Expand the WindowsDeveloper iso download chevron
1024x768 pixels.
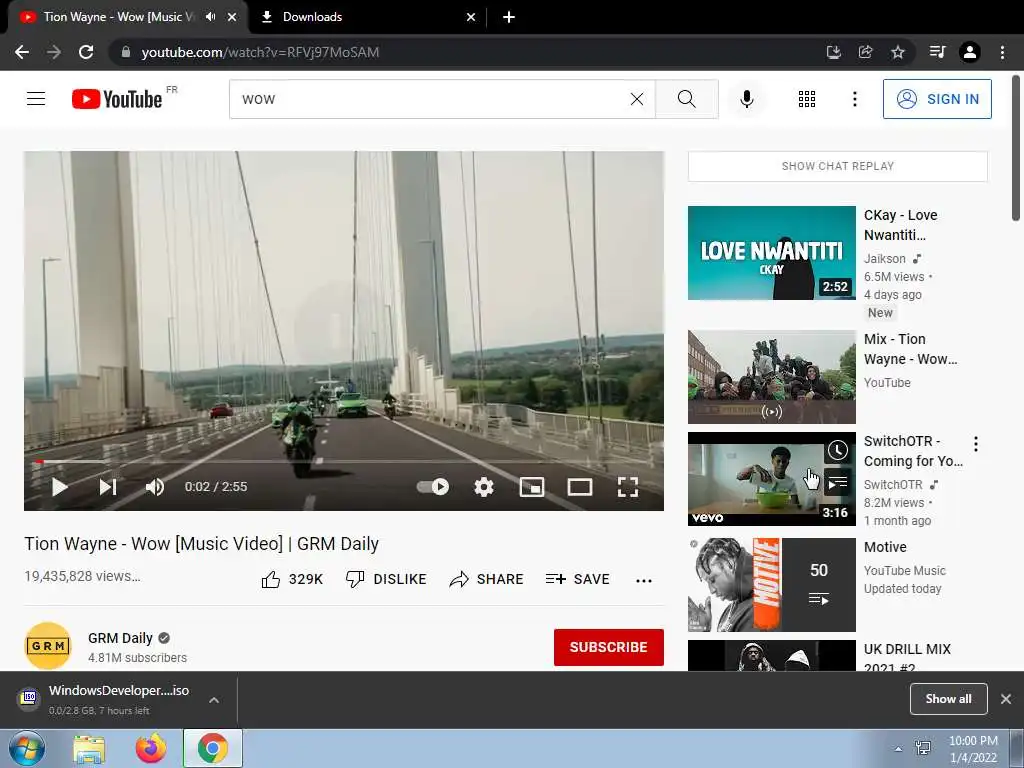[x=214, y=700]
